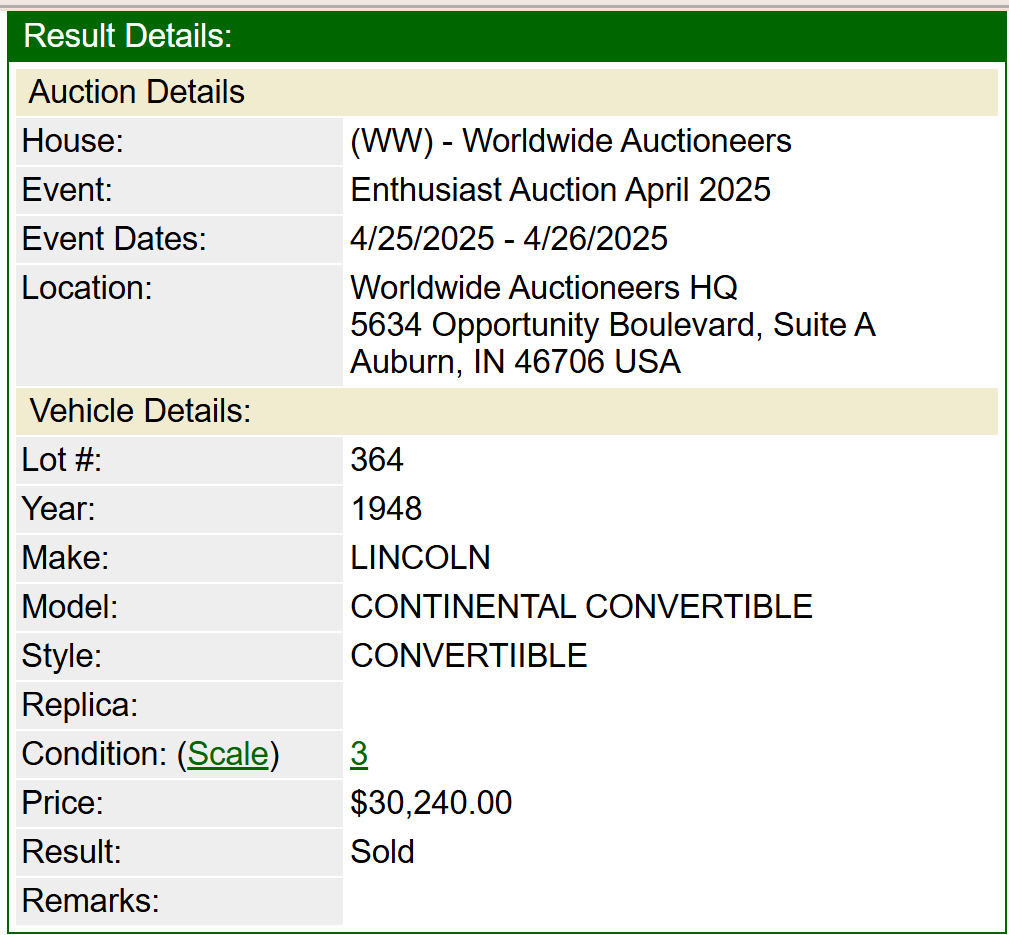Click the CONVERTIIBLE style value

(x=468, y=656)
